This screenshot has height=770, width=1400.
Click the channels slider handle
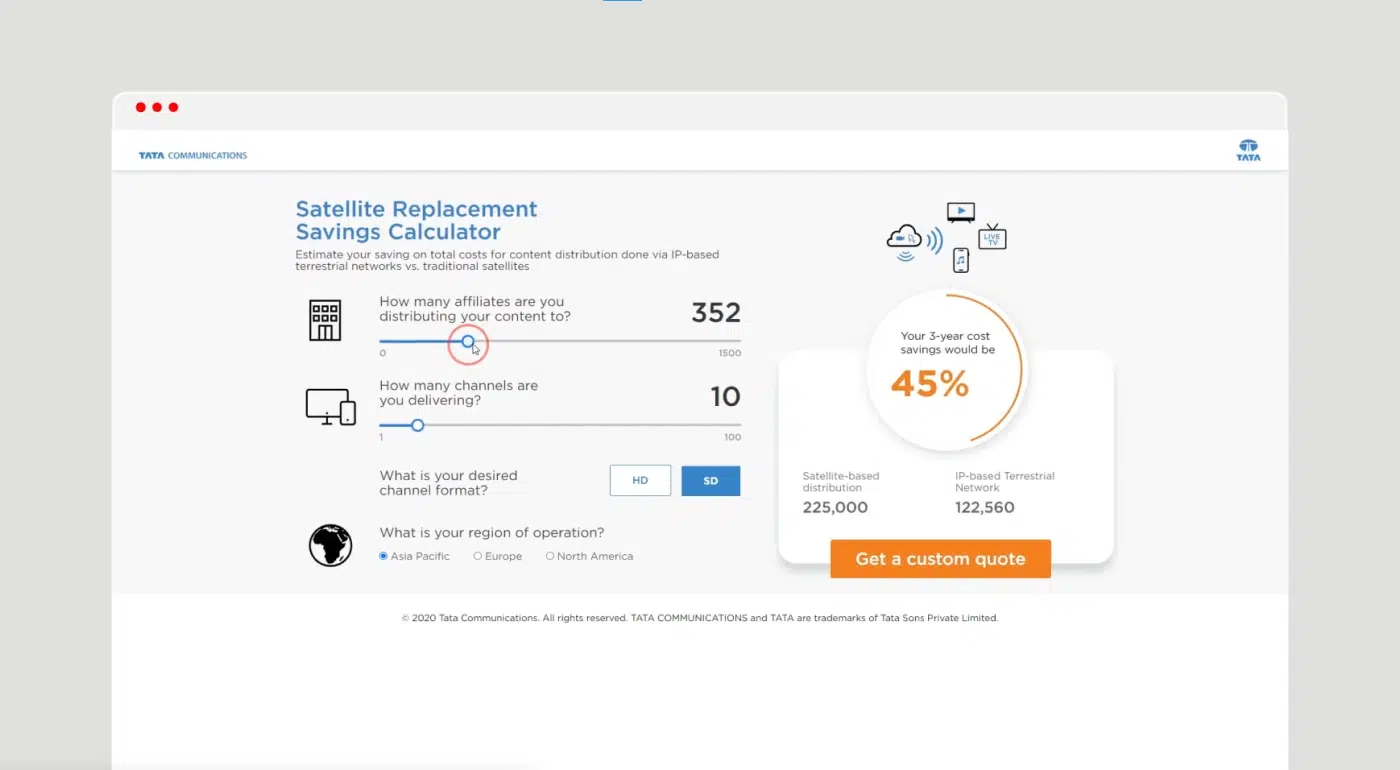[x=418, y=425]
